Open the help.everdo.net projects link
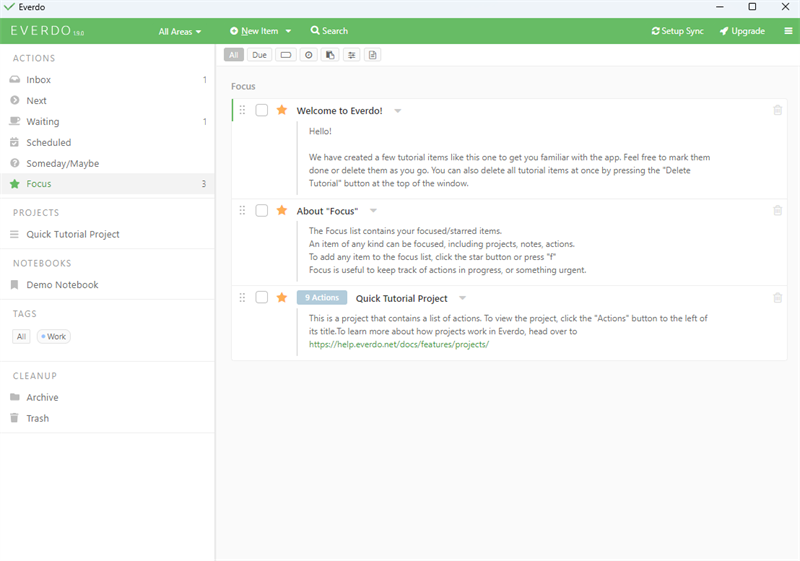Screen dimensions: 800x561 399,344
